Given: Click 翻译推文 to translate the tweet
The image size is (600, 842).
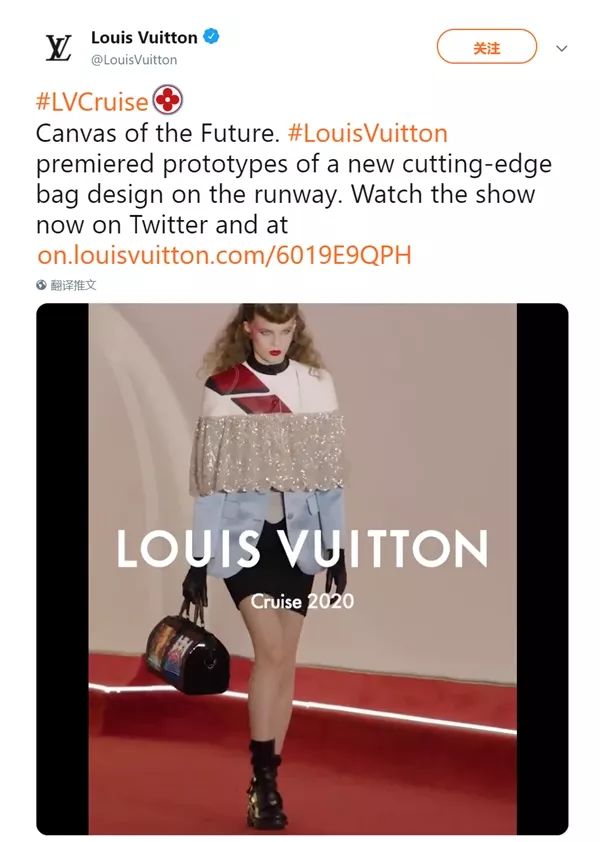Looking at the screenshot, I should coord(73,285).
